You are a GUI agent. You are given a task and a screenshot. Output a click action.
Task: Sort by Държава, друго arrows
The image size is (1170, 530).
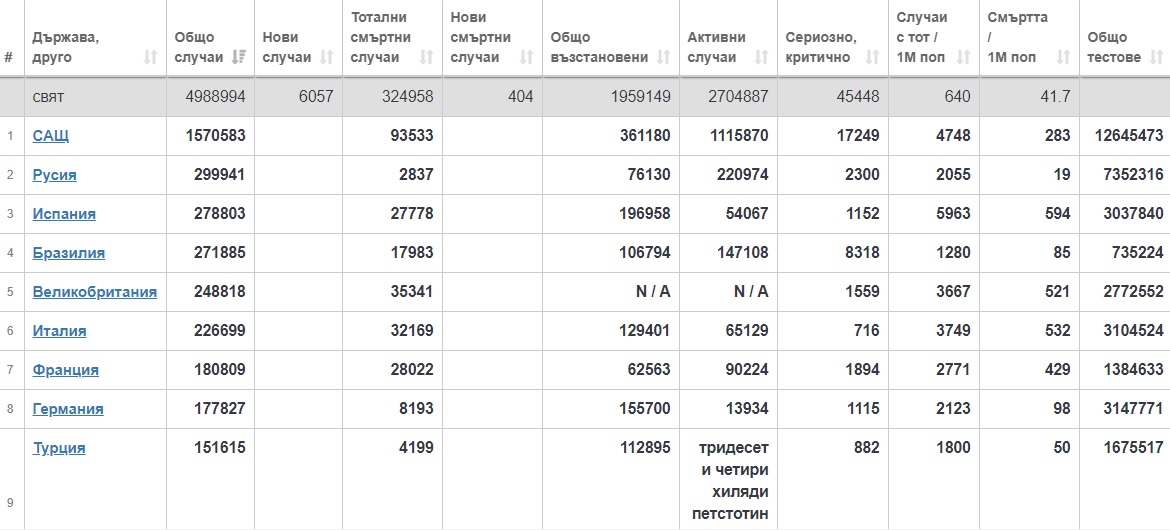click(150, 57)
